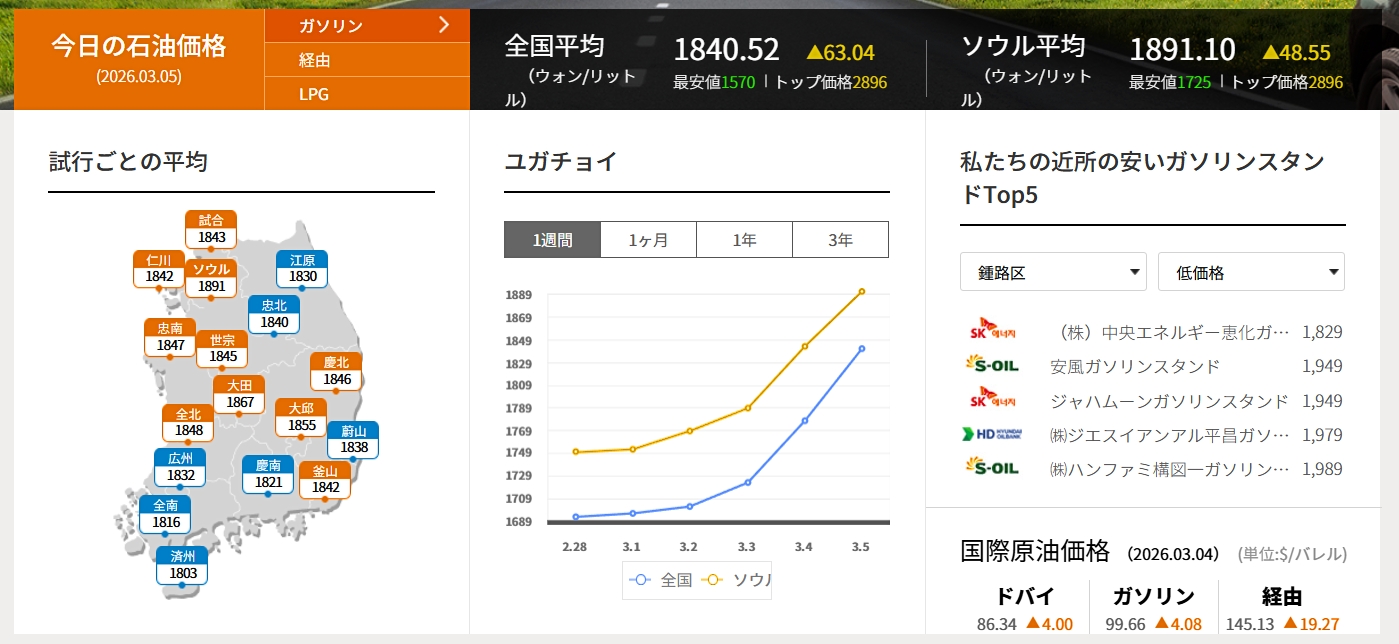Click the 全南 1816 map marker
The width and height of the screenshot is (1399, 644).
(165, 514)
